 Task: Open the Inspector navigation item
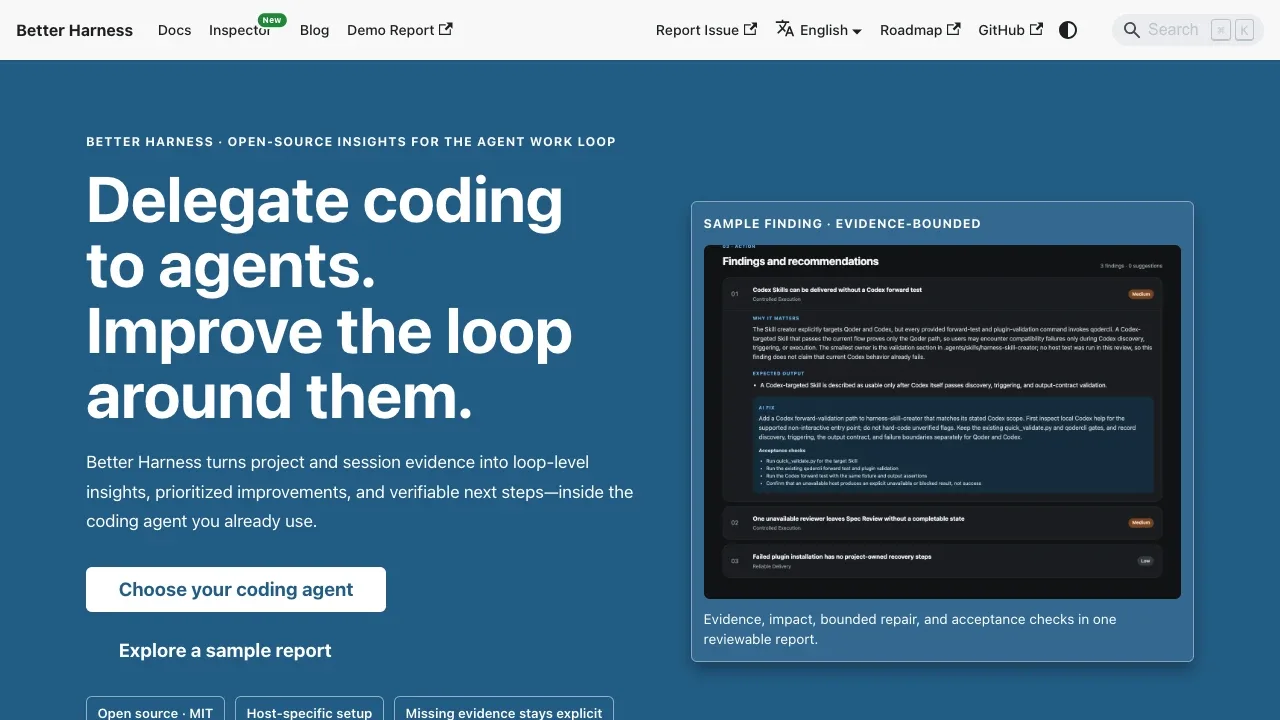(x=240, y=30)
